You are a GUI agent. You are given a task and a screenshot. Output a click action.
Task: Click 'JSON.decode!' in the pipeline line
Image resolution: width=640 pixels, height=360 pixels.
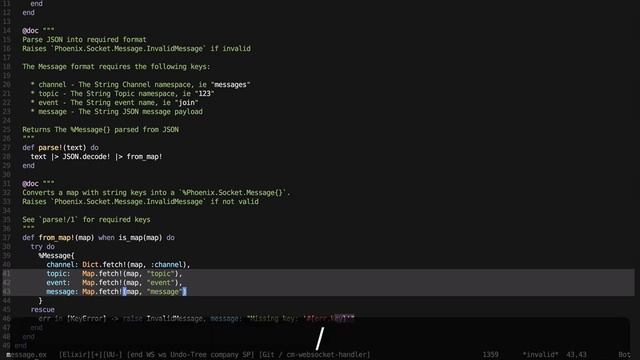click(x=86, y=156)
